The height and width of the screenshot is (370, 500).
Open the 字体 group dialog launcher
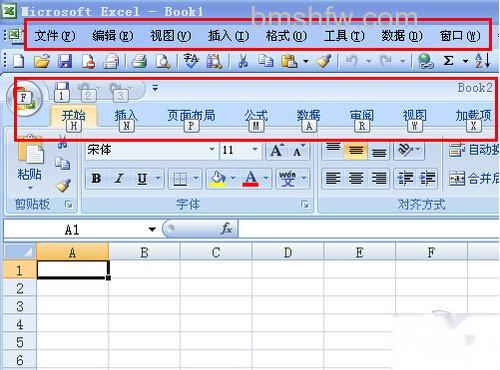click(x=305, y=204)
